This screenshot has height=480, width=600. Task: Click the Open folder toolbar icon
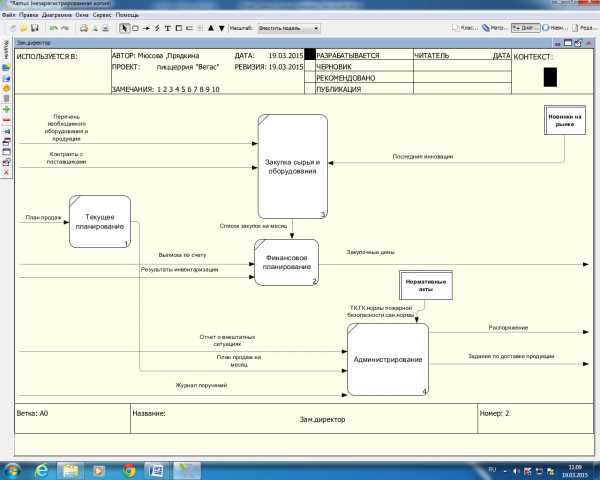click(x=22, y=28)
